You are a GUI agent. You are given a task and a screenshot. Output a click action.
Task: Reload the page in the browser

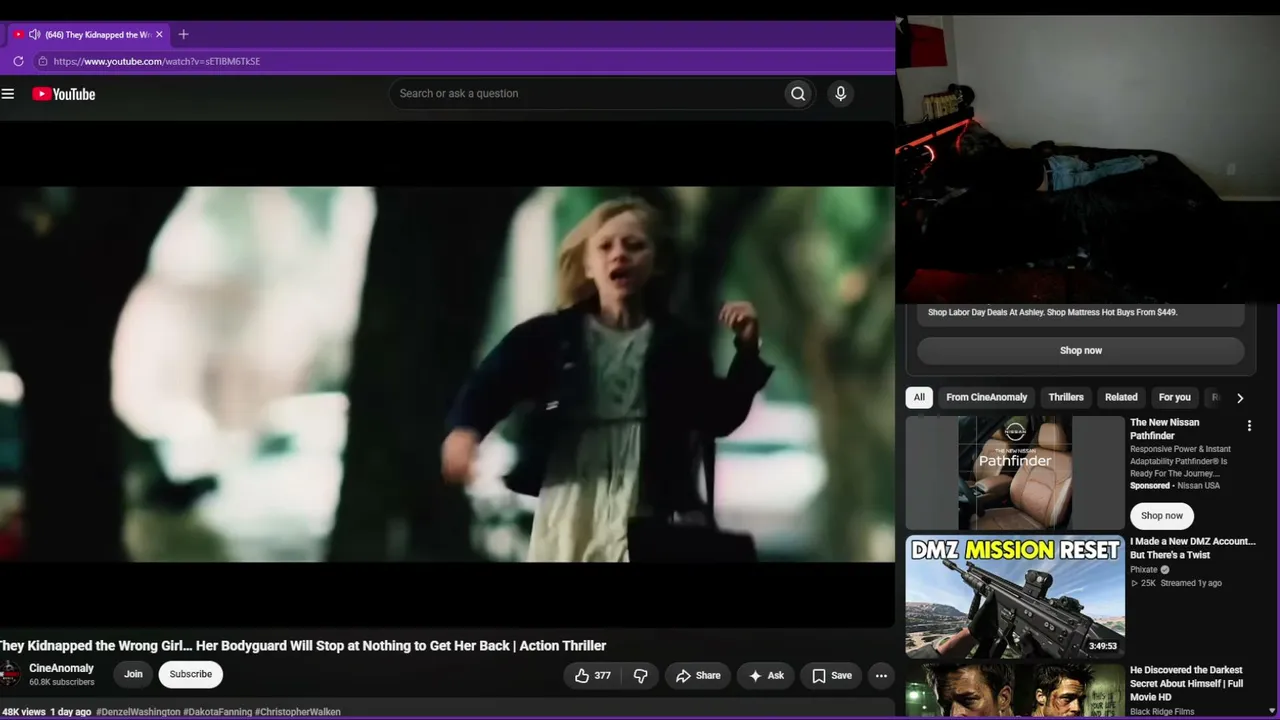18,61
